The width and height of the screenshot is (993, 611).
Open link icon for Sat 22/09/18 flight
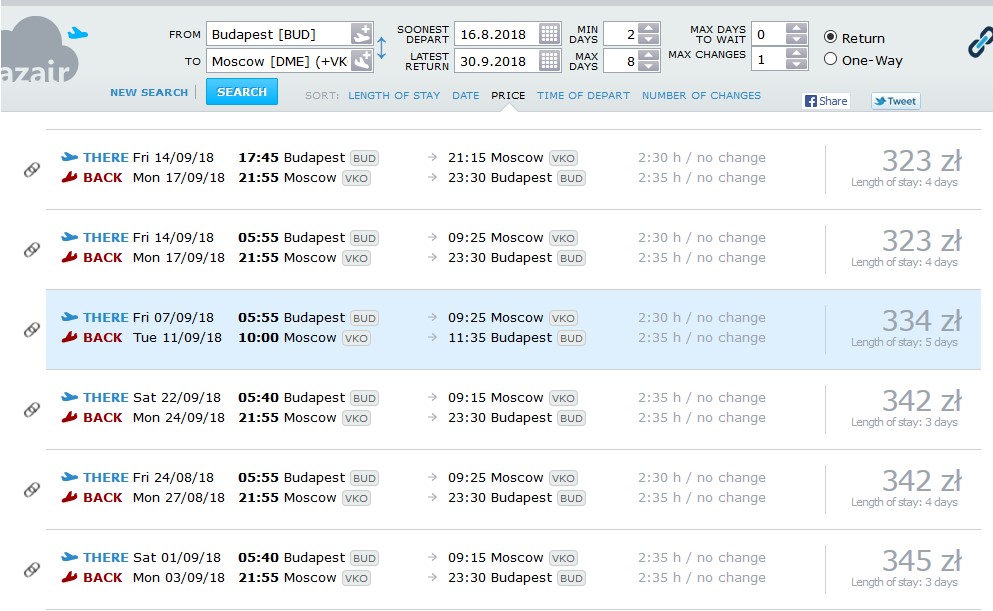pos(32,409)
